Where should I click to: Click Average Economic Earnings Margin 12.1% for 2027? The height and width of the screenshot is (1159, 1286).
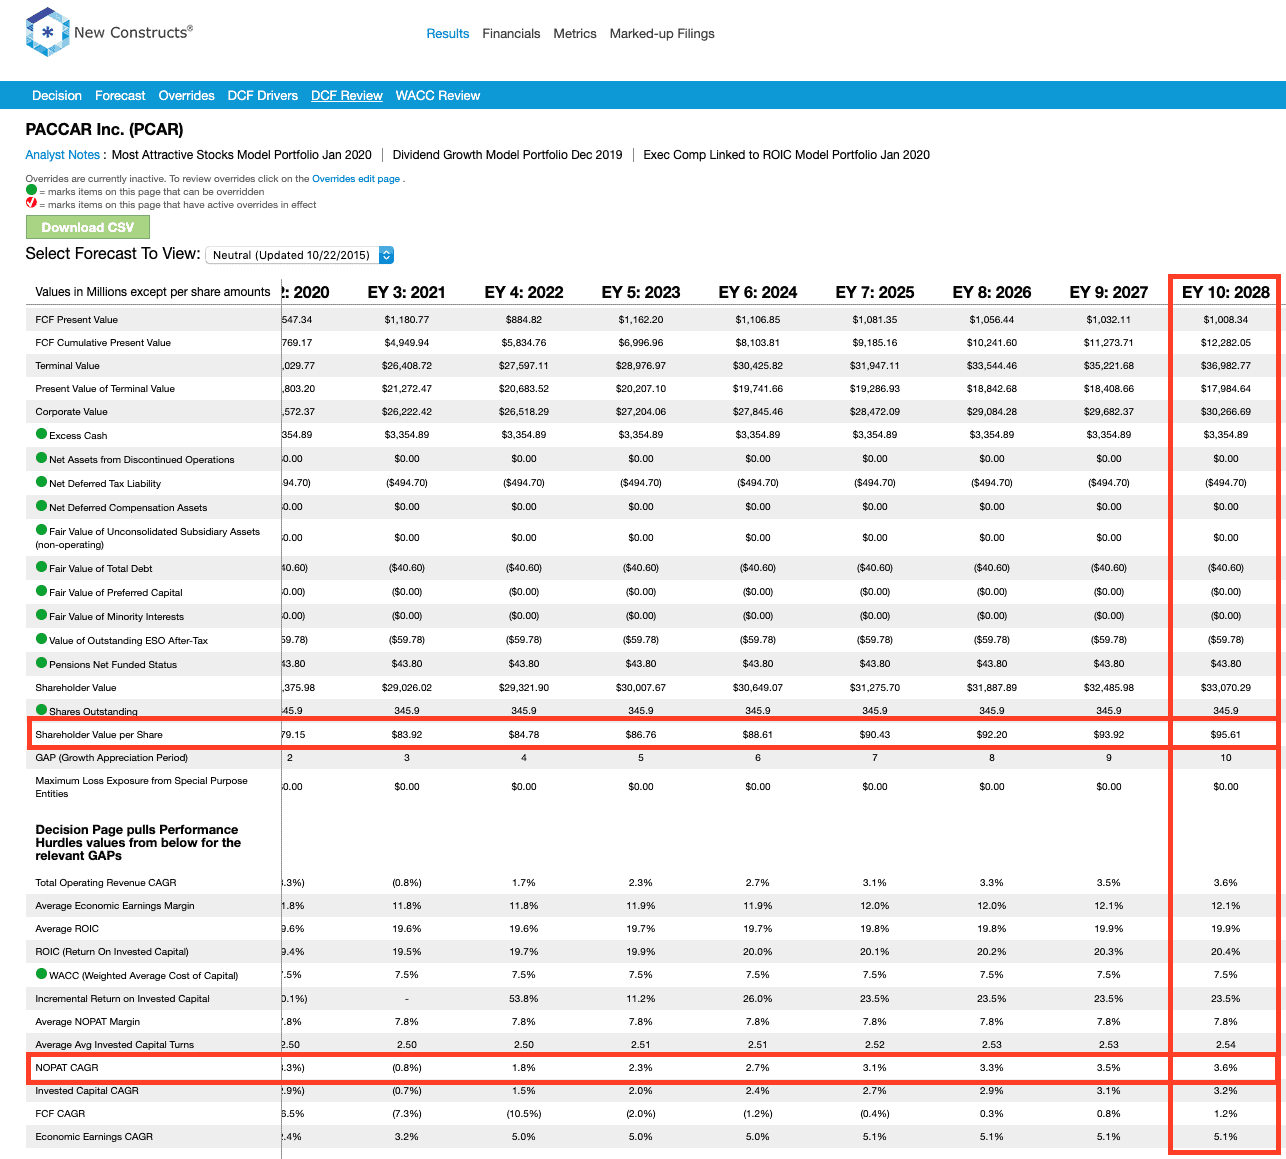[1109, 905]
